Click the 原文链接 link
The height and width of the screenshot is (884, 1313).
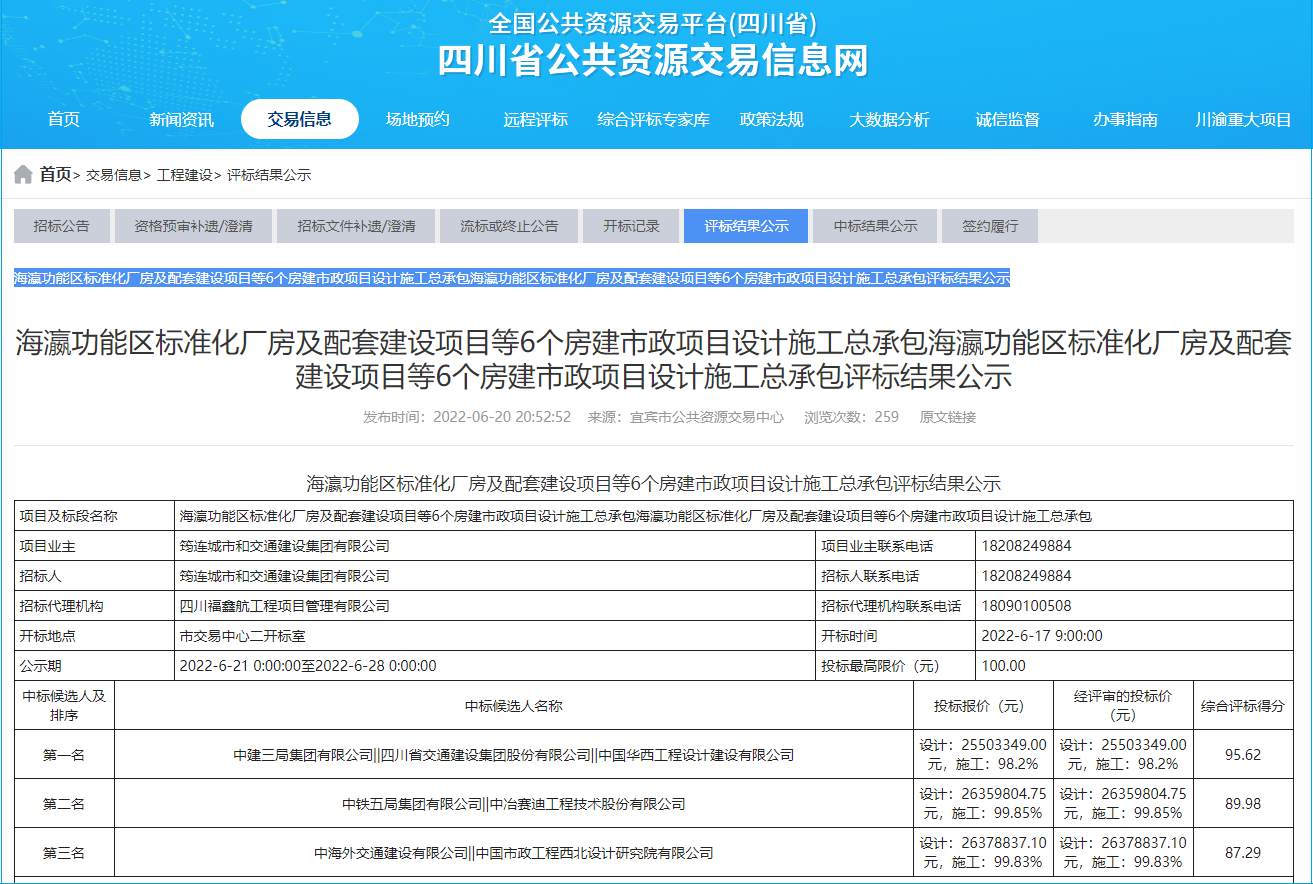click(947, 417)
